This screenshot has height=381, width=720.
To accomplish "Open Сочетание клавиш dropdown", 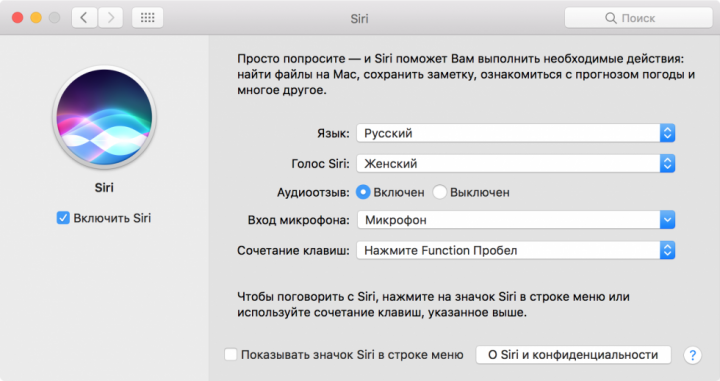I will coord(516,250).
